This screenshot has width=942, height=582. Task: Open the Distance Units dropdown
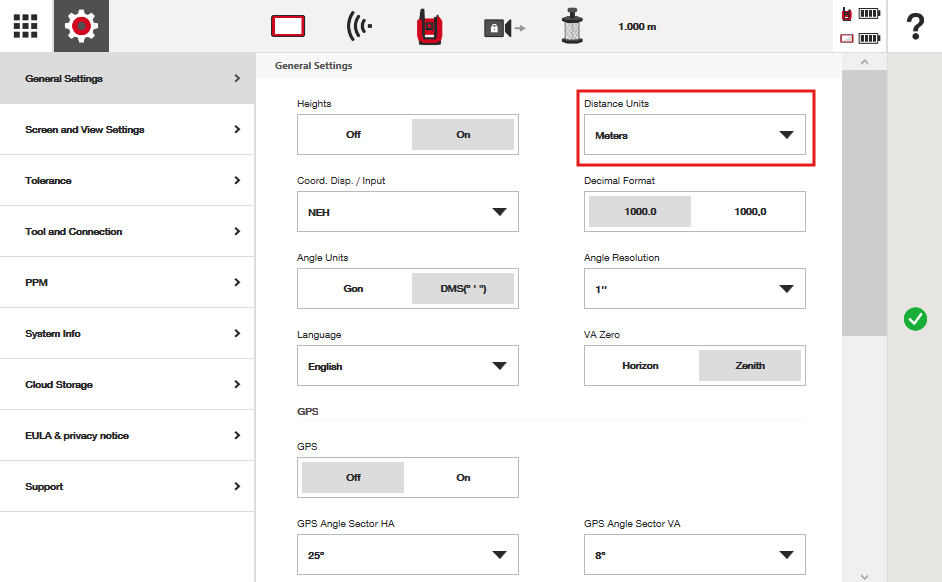694,135
